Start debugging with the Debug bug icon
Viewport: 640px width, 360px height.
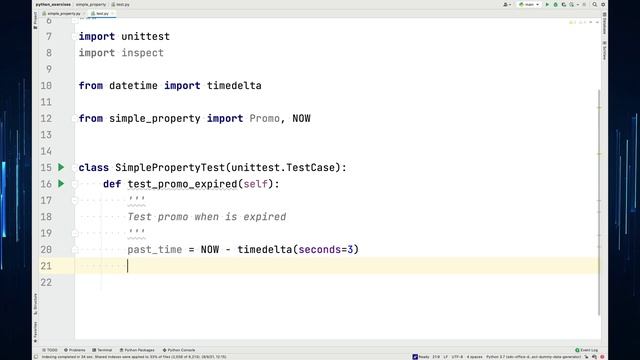click(x=556, y=4)
